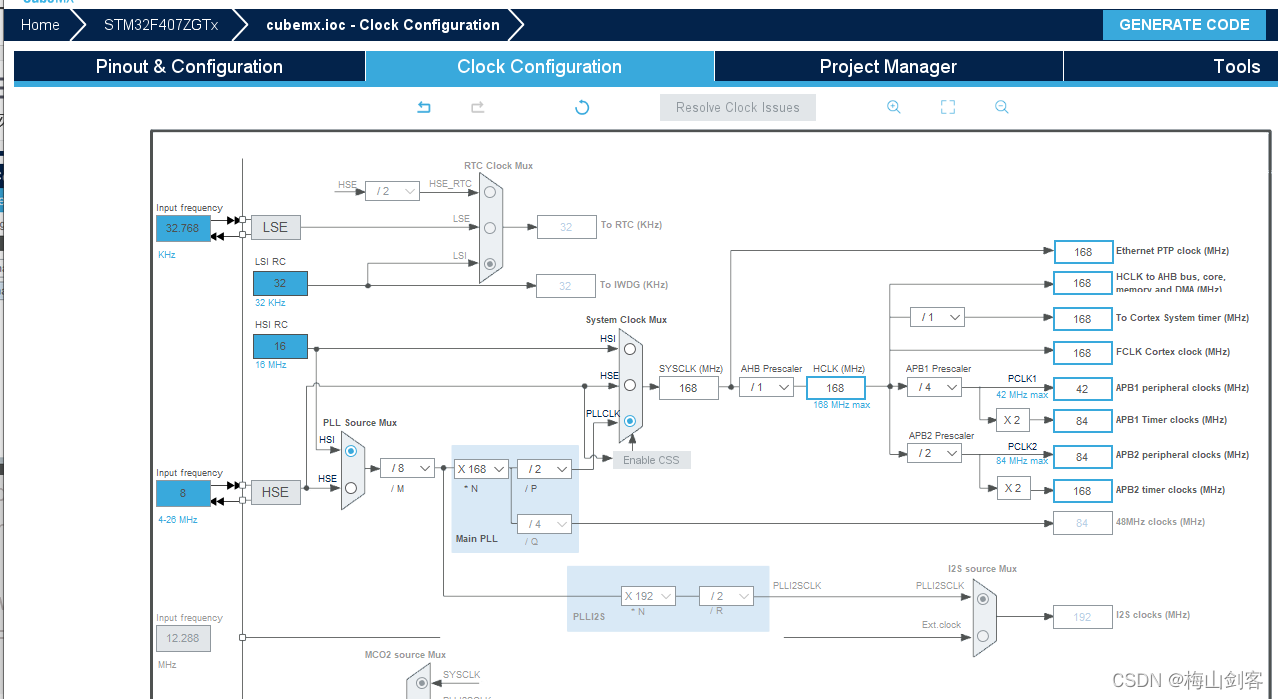Viewport: 1278px width, 699px height.
Task: Select HSE_RTC in RTC Clock Mux
Action: pos(490,191)
